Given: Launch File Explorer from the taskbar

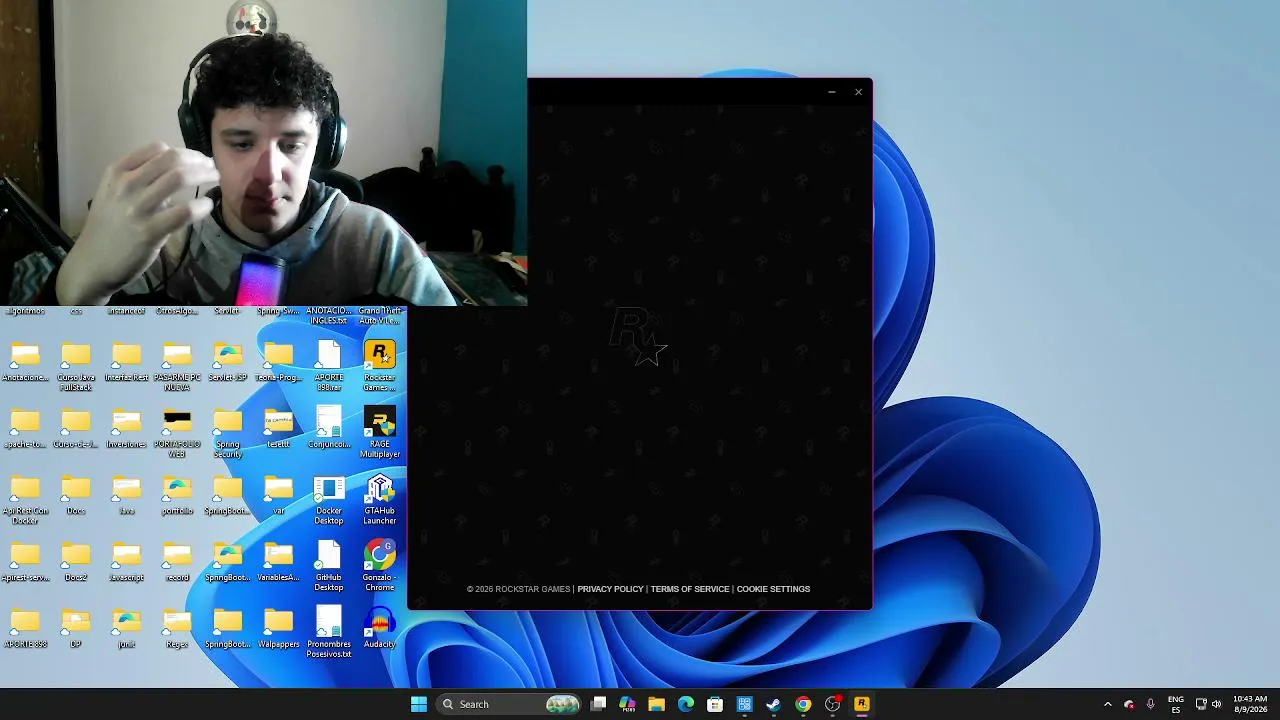Looking at the screenshot, I should coord(656,704).
